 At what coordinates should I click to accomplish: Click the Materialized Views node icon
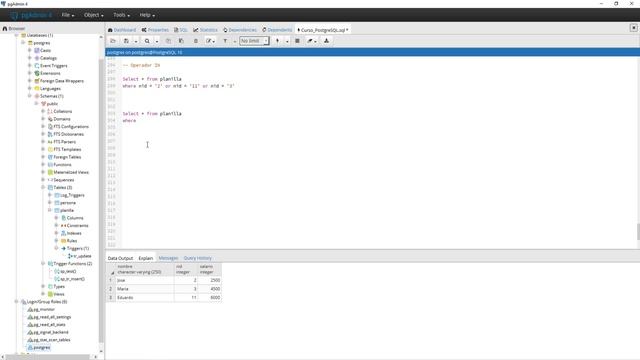[50, 172]
